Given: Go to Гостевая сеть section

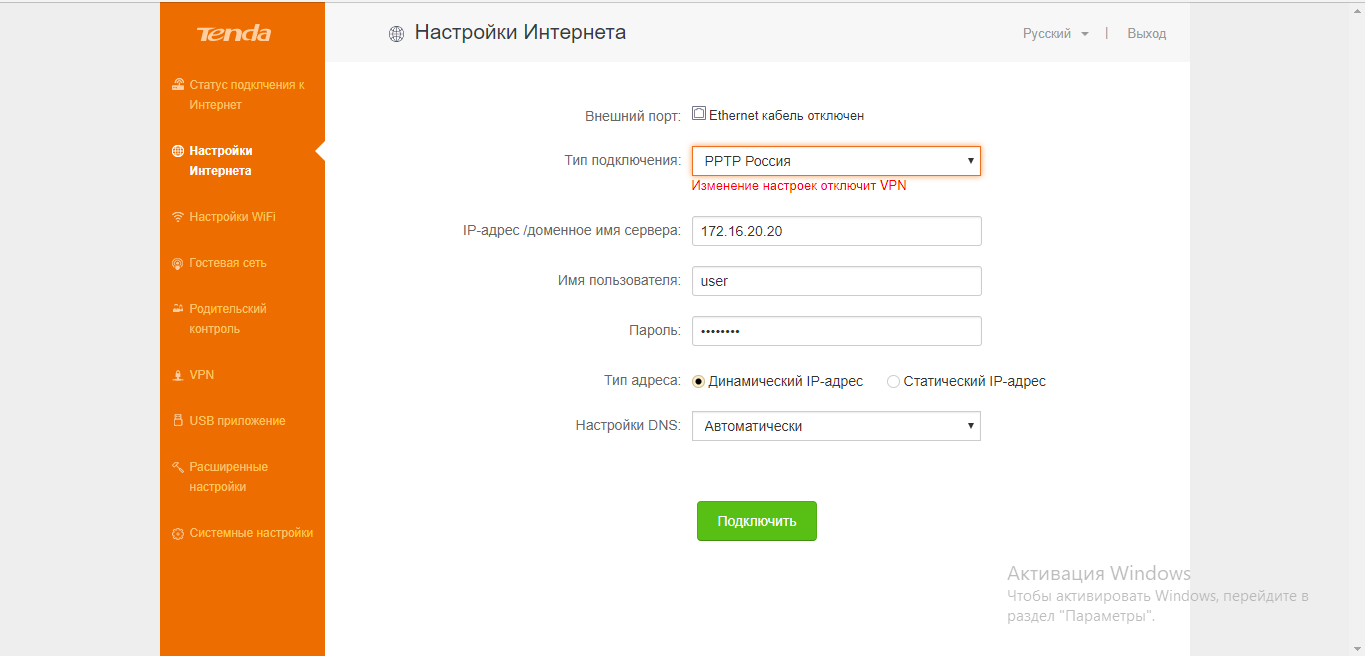Looking at the screenshot, I should 228,263.
